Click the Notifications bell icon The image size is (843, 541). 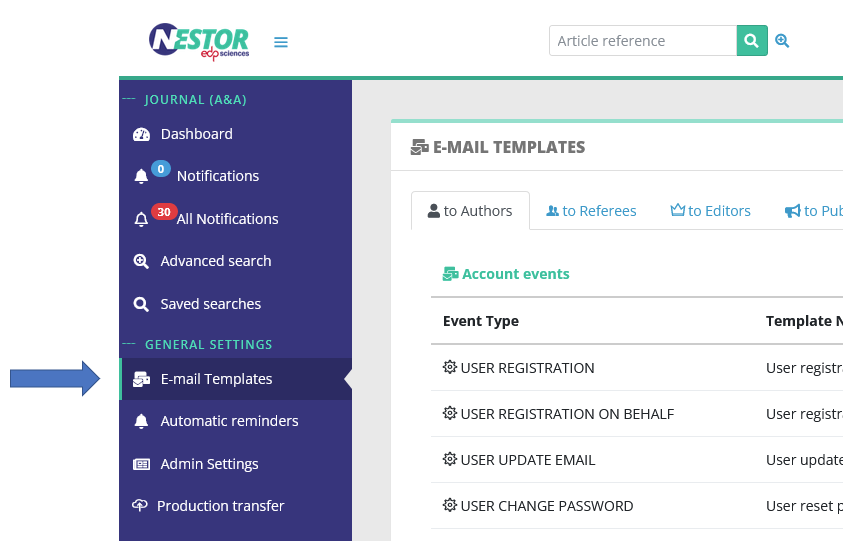(x=141, y=176)
